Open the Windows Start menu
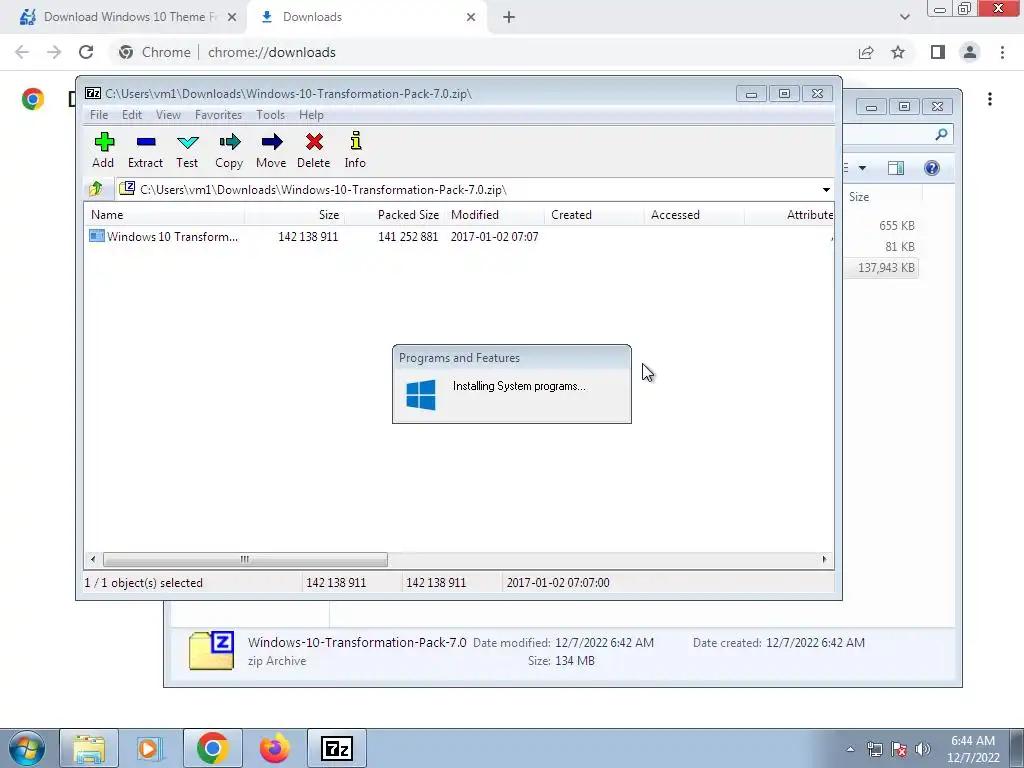This screenshot has width=1024, height=768. pyautogui.click(x=26, y=748)
